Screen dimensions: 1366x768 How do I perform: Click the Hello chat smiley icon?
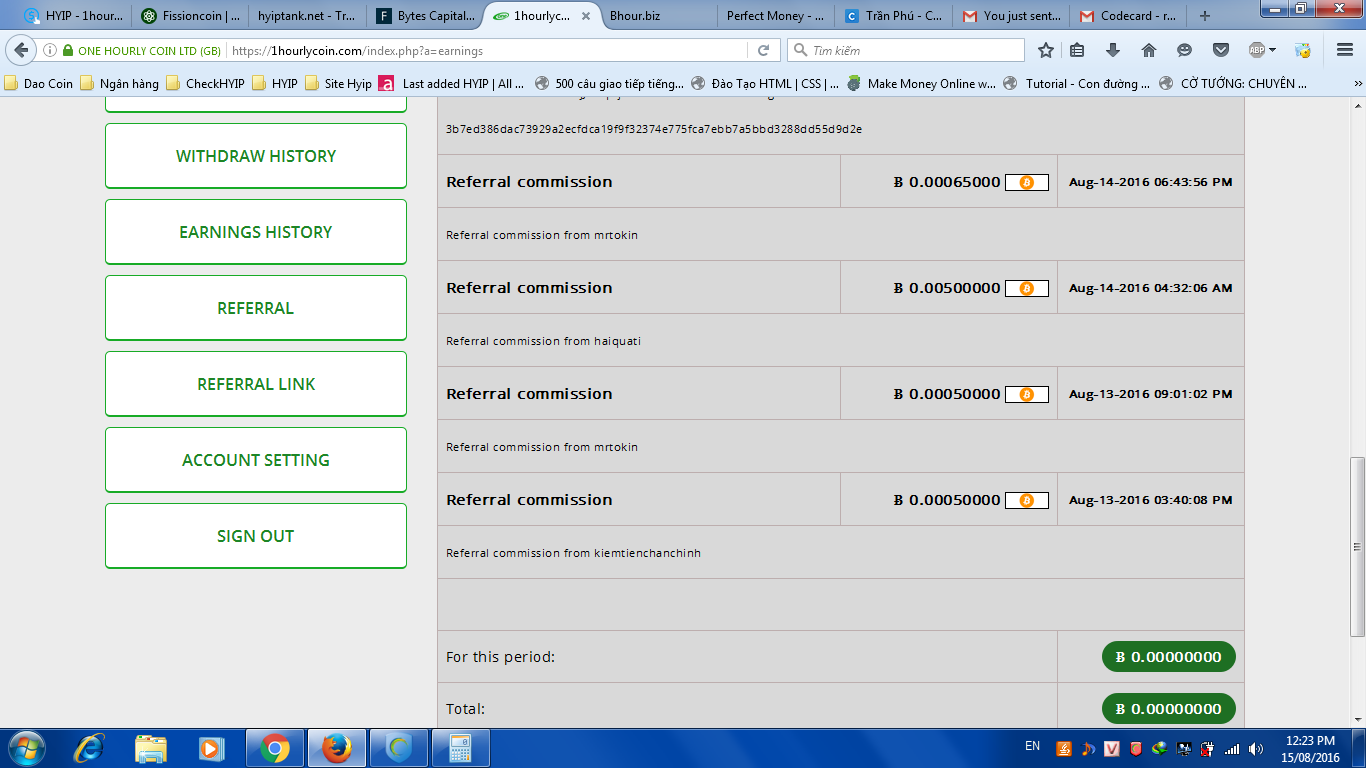pyautogui.click(x=1185, y=50)
